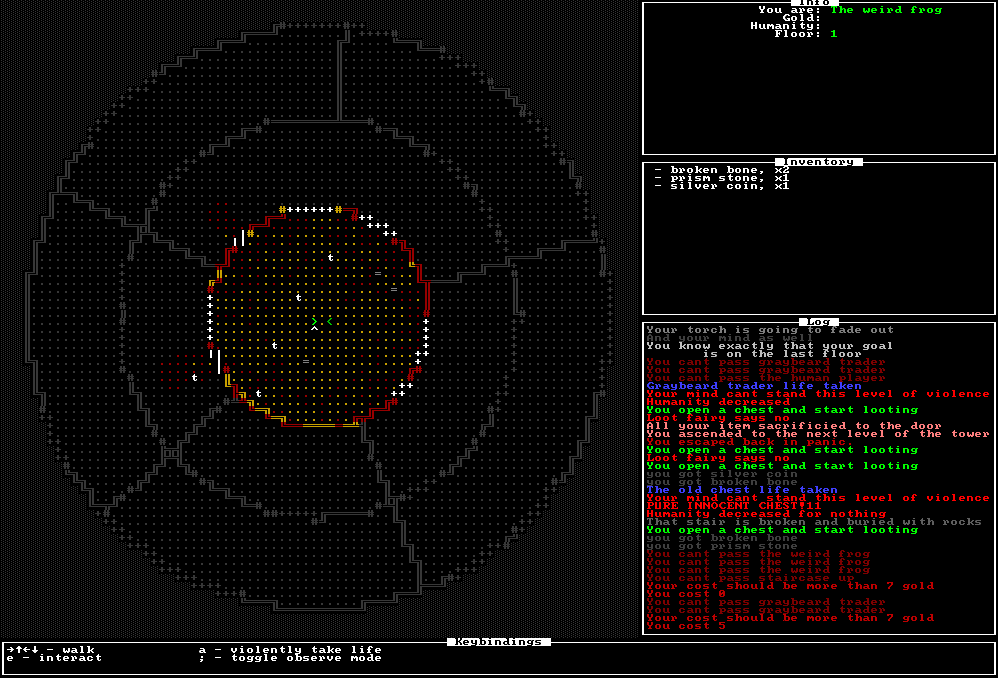
Task: Click the tall white door bar beside the yellow #
Action: (242, 237)
